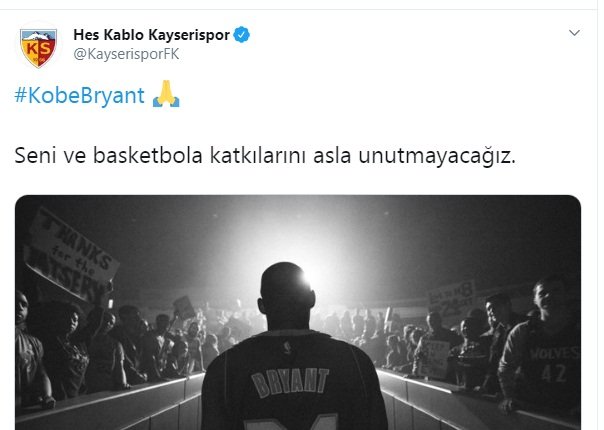
Task: Open the black-and-white Kobe Bryant photo
Action: tap(298, 312)
